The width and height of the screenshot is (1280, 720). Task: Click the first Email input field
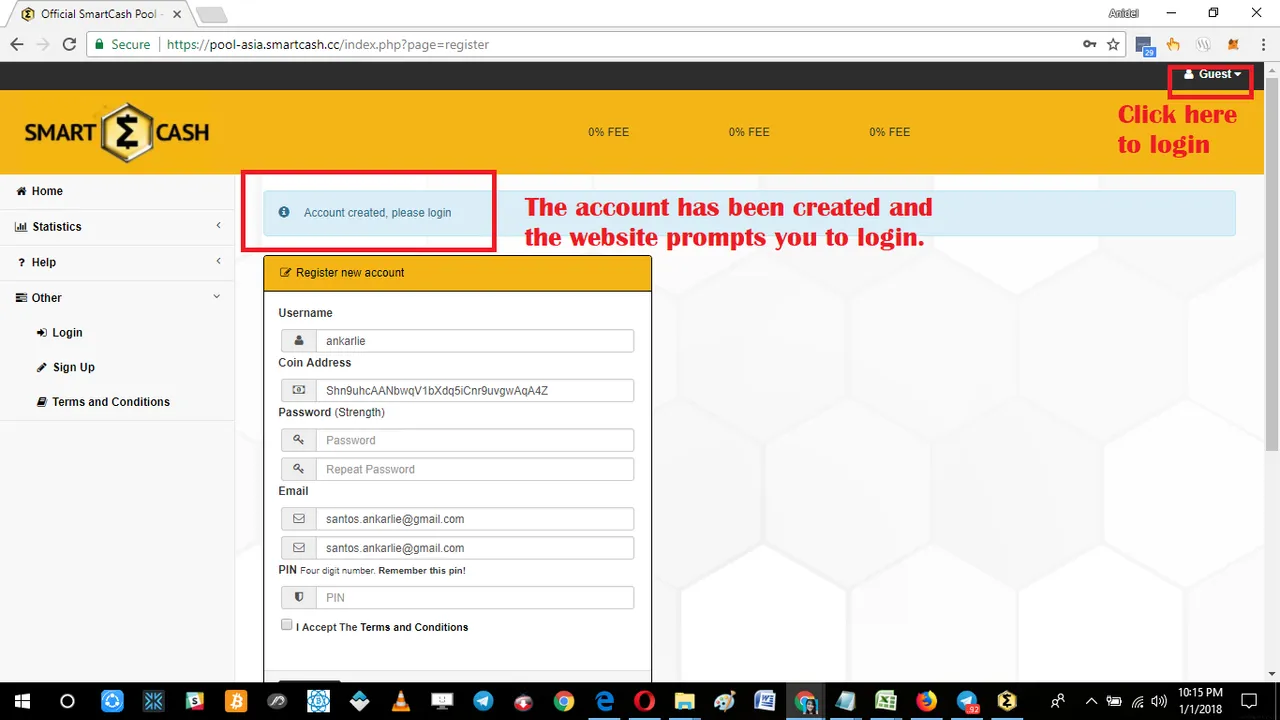point(474,519)
